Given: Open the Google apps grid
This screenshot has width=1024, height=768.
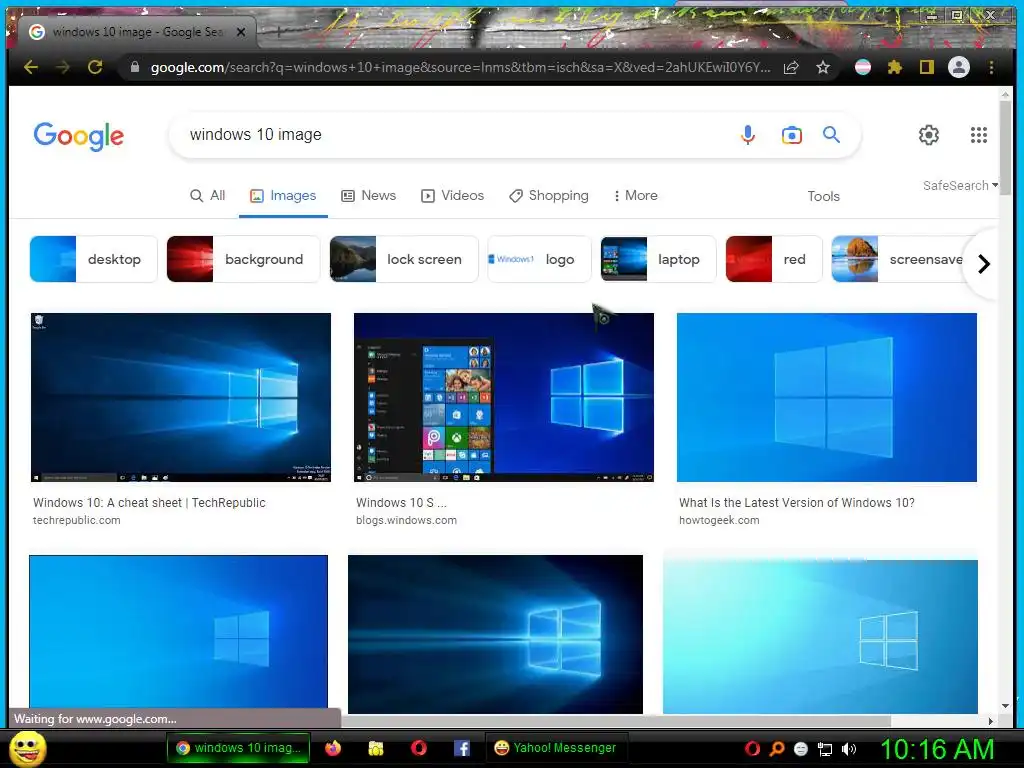Looking at the screenshot, I should 978,135.
